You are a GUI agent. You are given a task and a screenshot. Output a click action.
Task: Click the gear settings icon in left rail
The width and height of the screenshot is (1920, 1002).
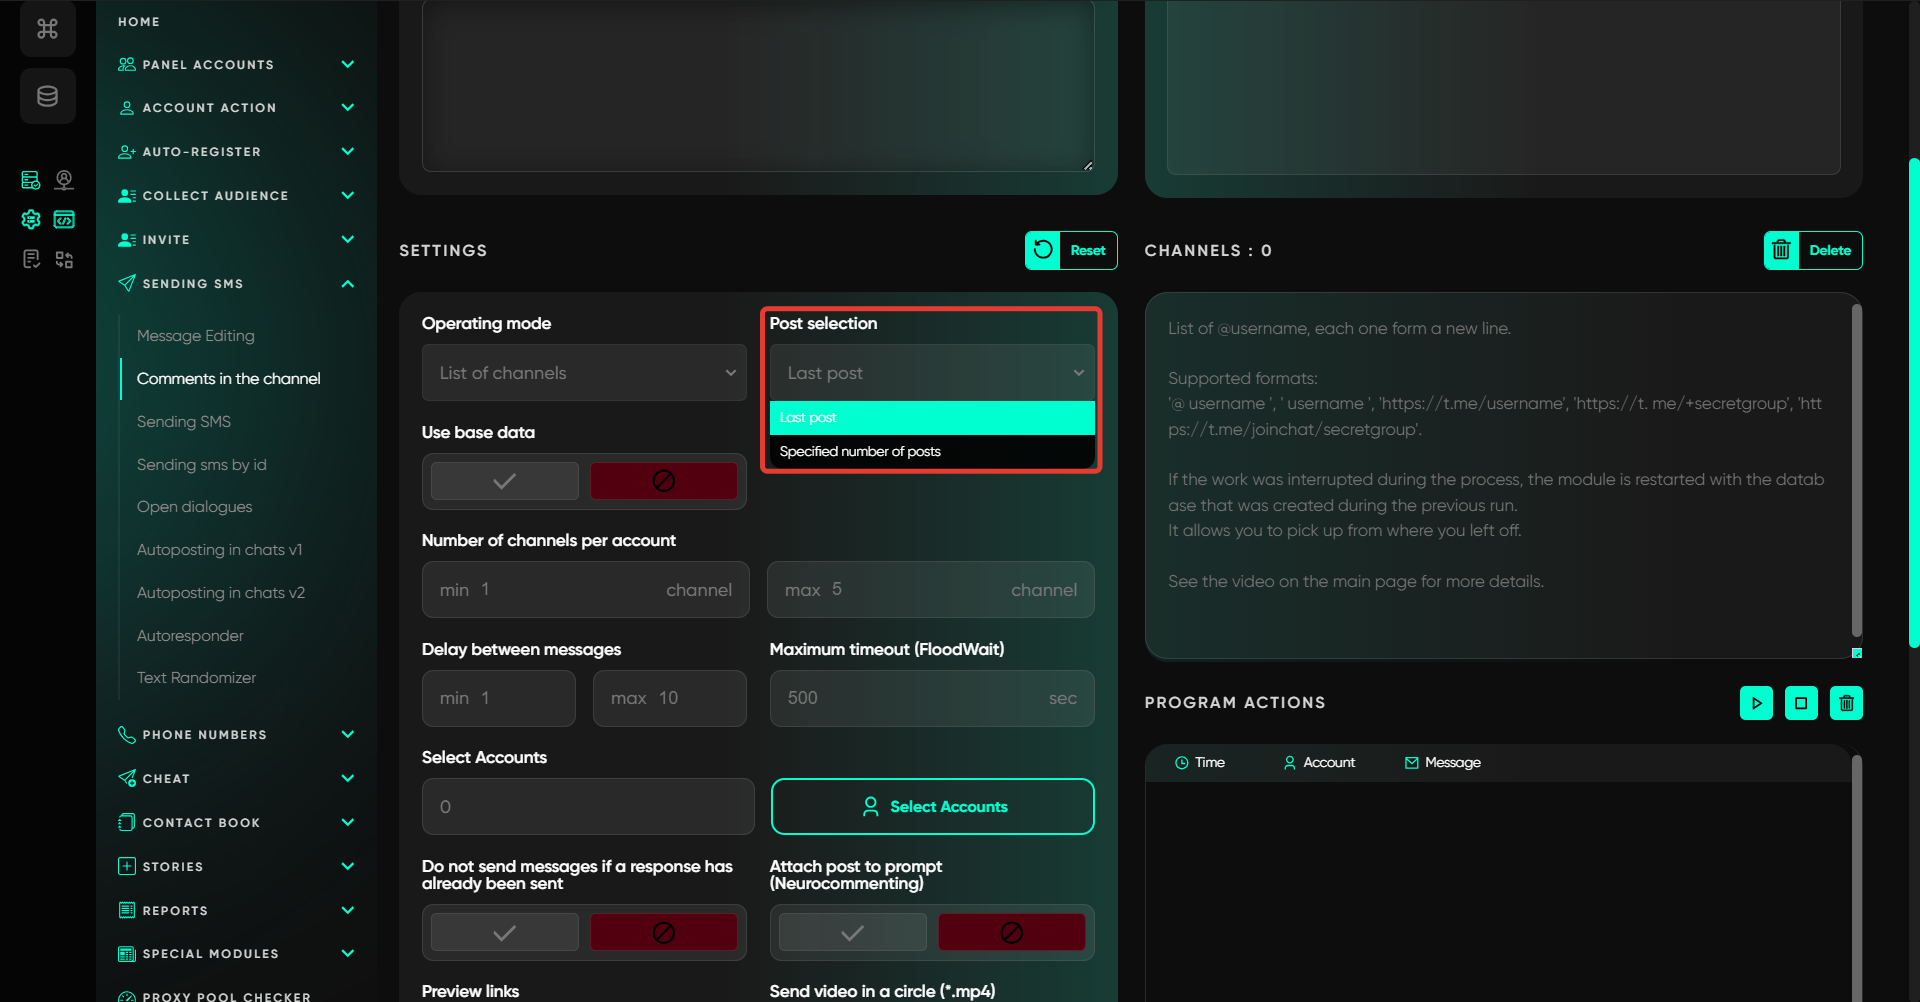click(31, 219)
